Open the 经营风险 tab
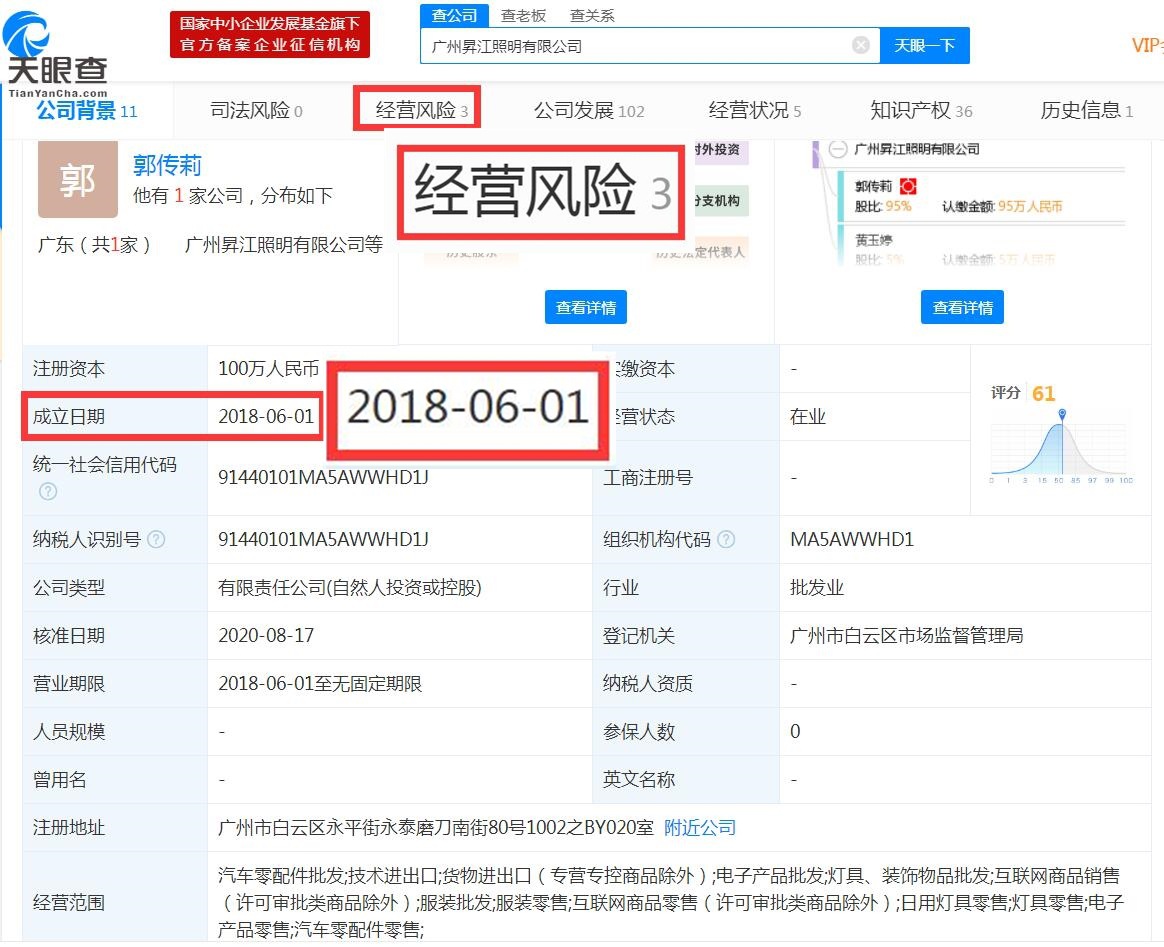The width and height of the screenshot is (1164, 947). click(x=417, y=111)
